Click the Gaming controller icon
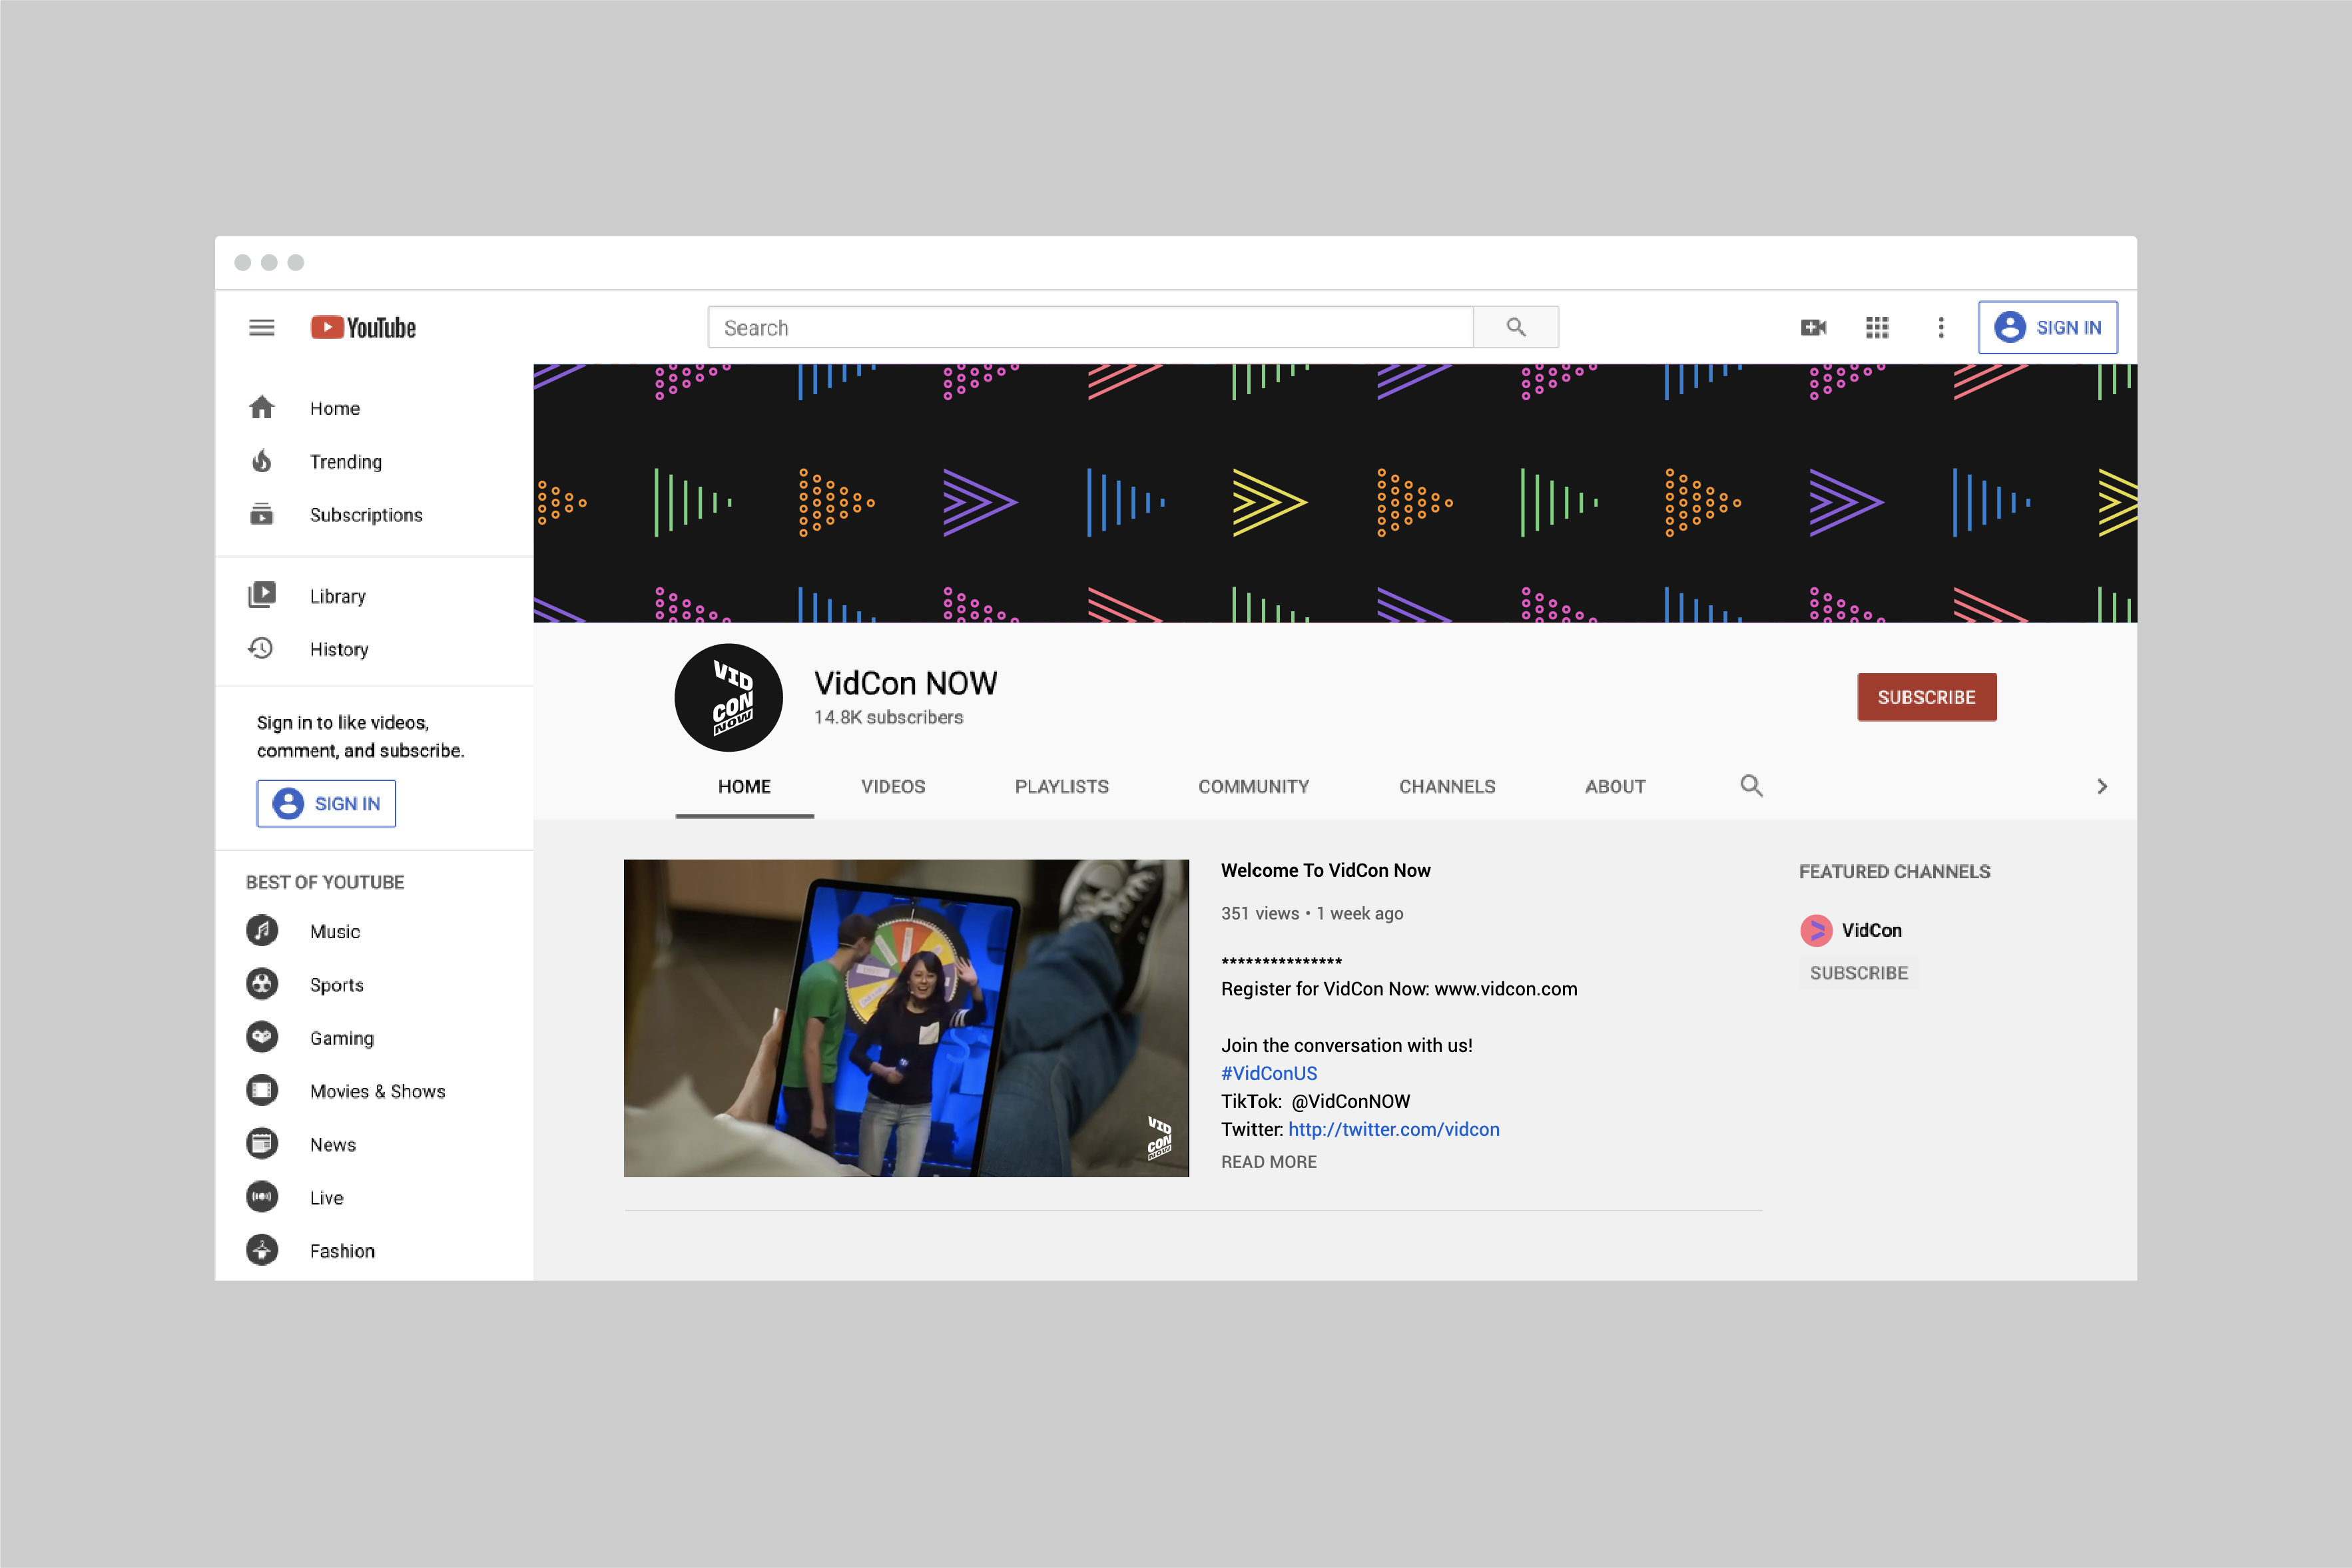The height and width of the screenshot is (1568, 2352). click(x=262, y=1037)
